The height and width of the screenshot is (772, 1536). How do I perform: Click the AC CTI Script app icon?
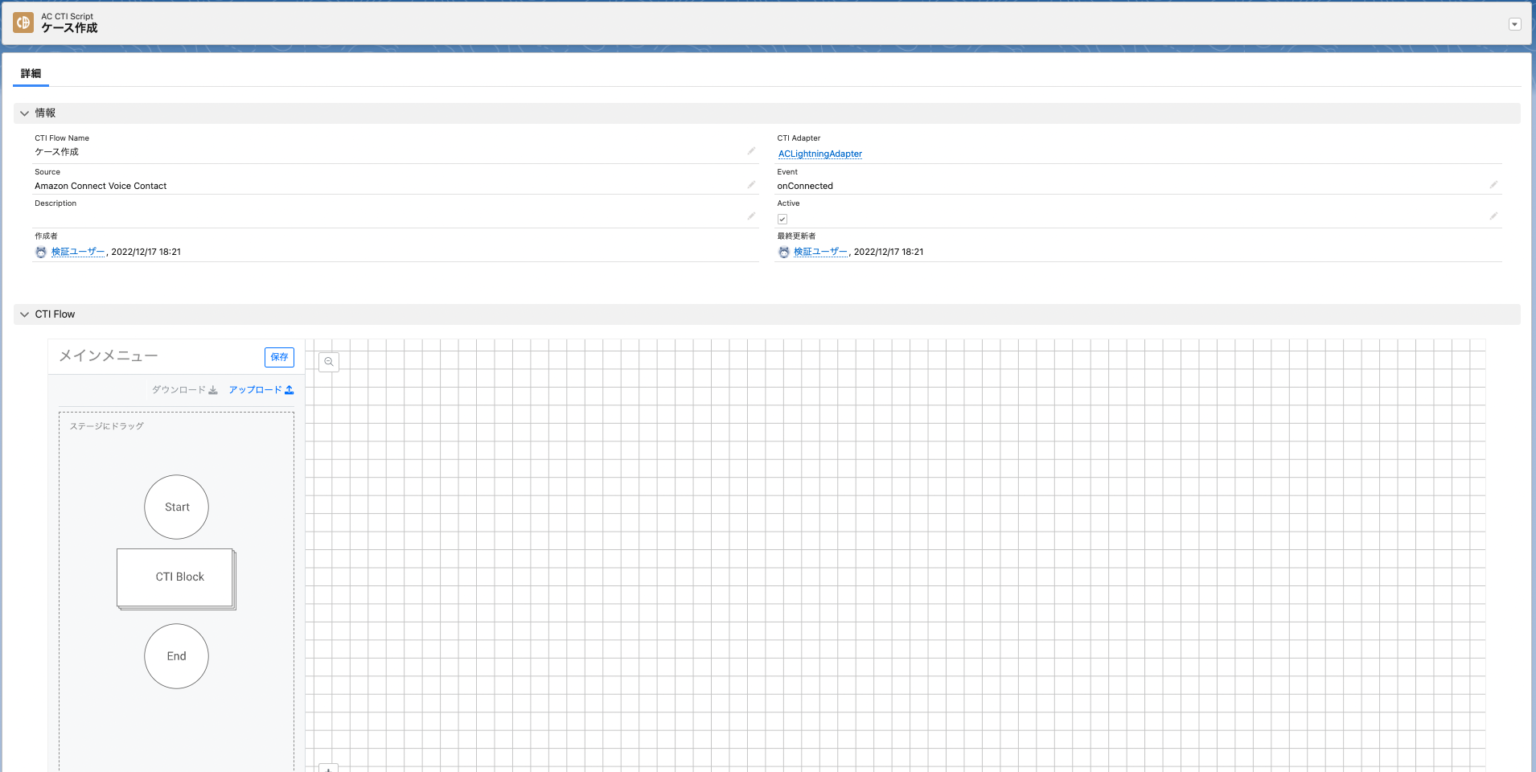22,22
